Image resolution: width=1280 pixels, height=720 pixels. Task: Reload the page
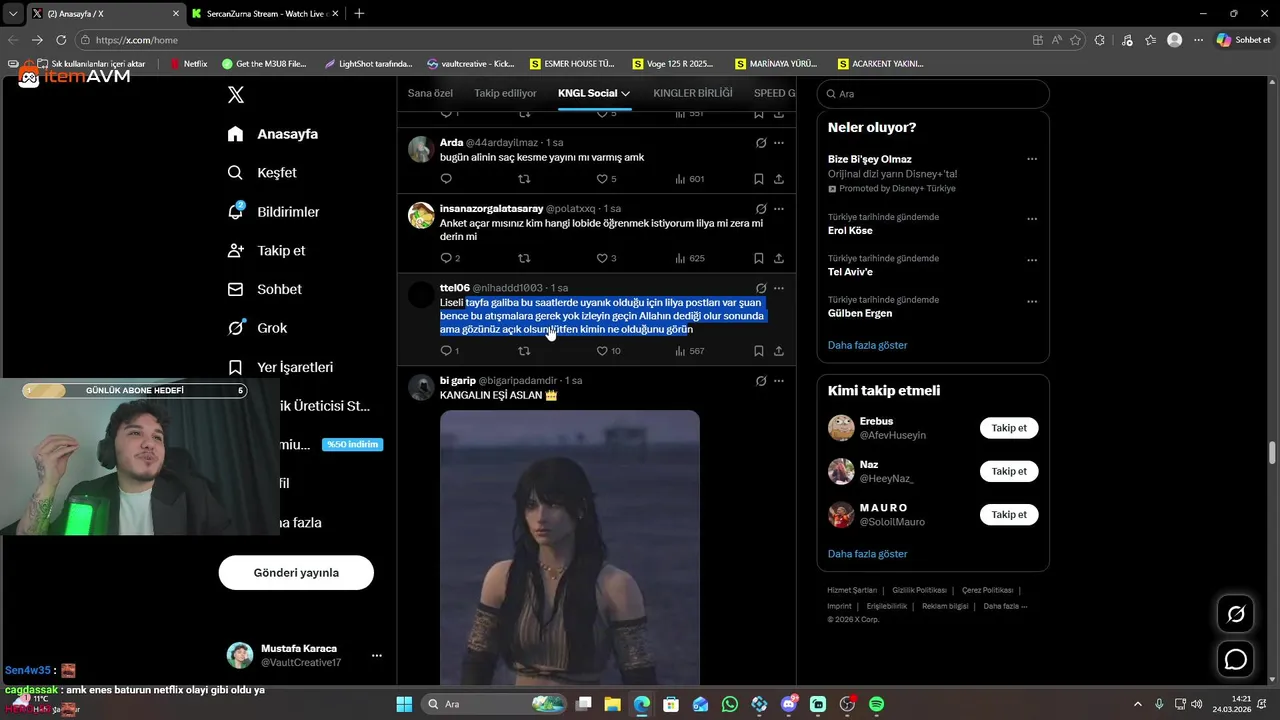click(61, 40)
